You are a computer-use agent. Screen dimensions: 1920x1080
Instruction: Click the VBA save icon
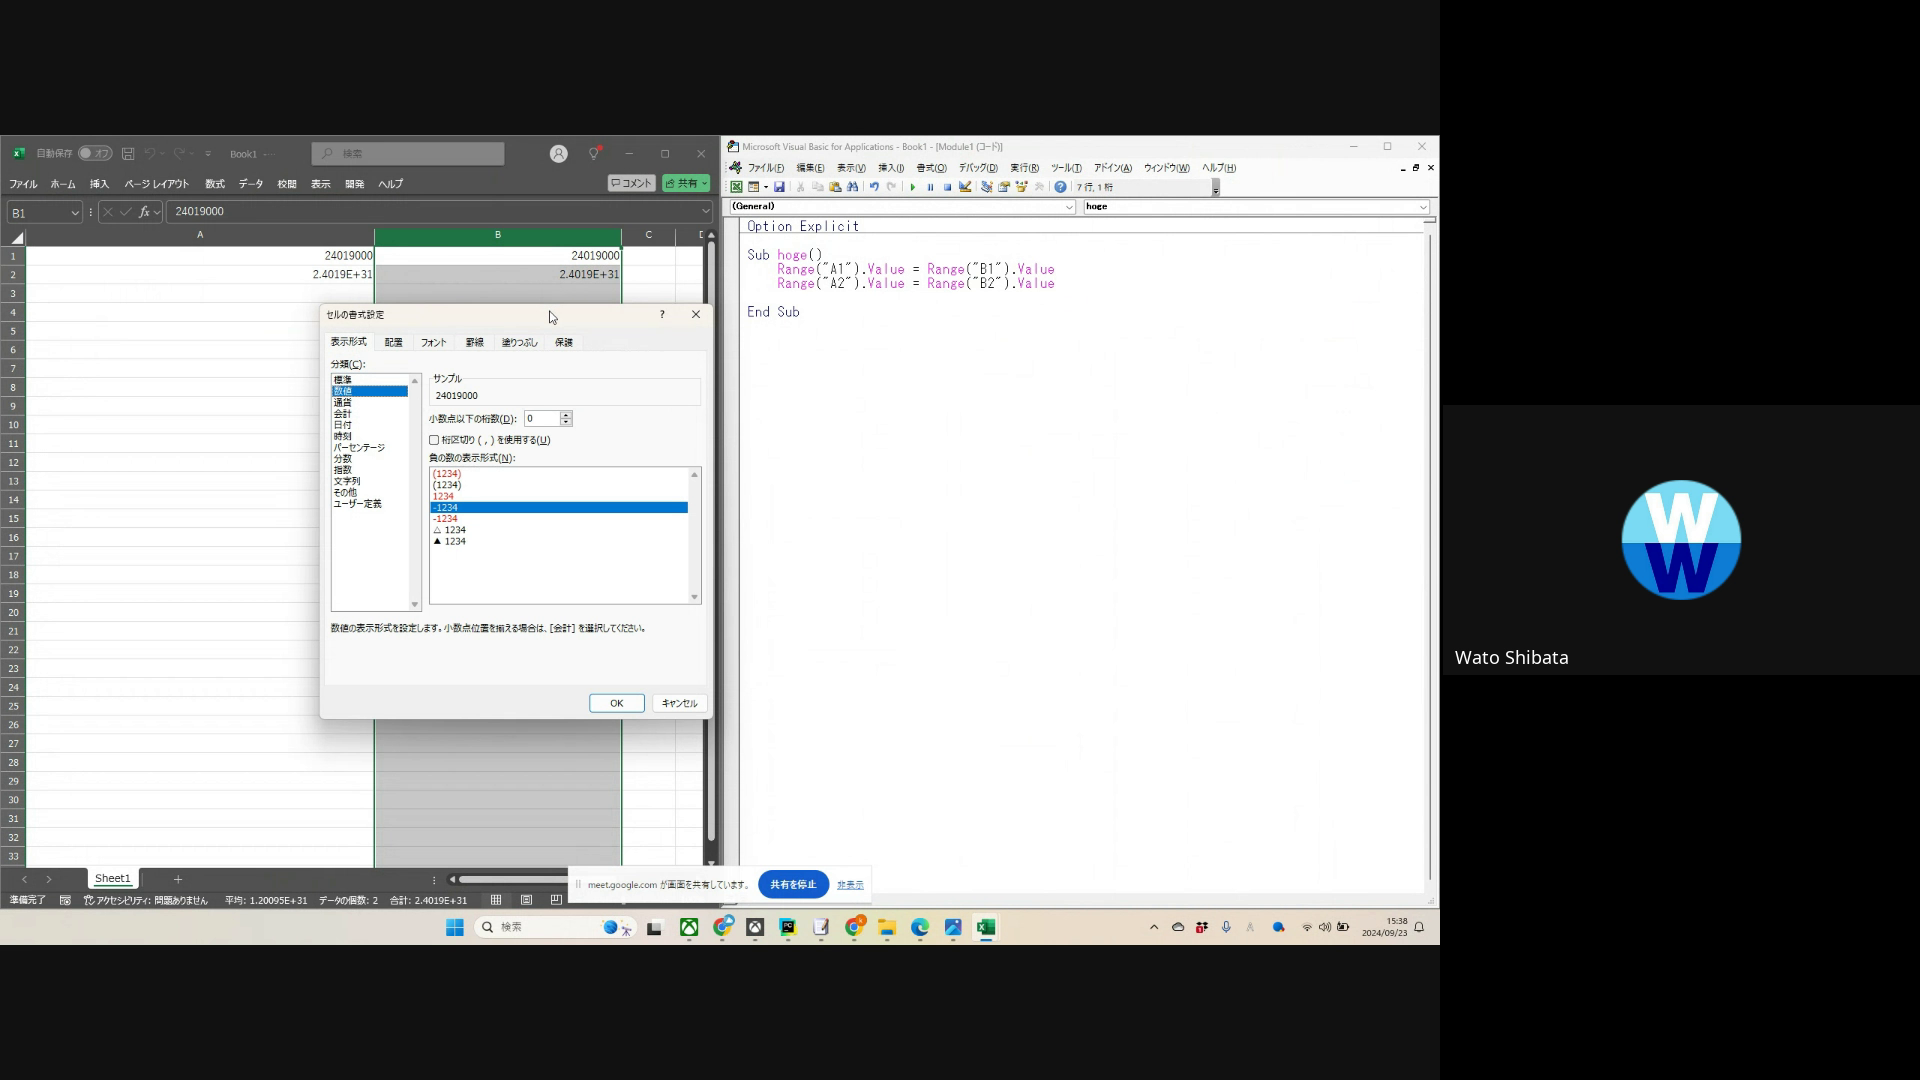(x=779, y=187)
